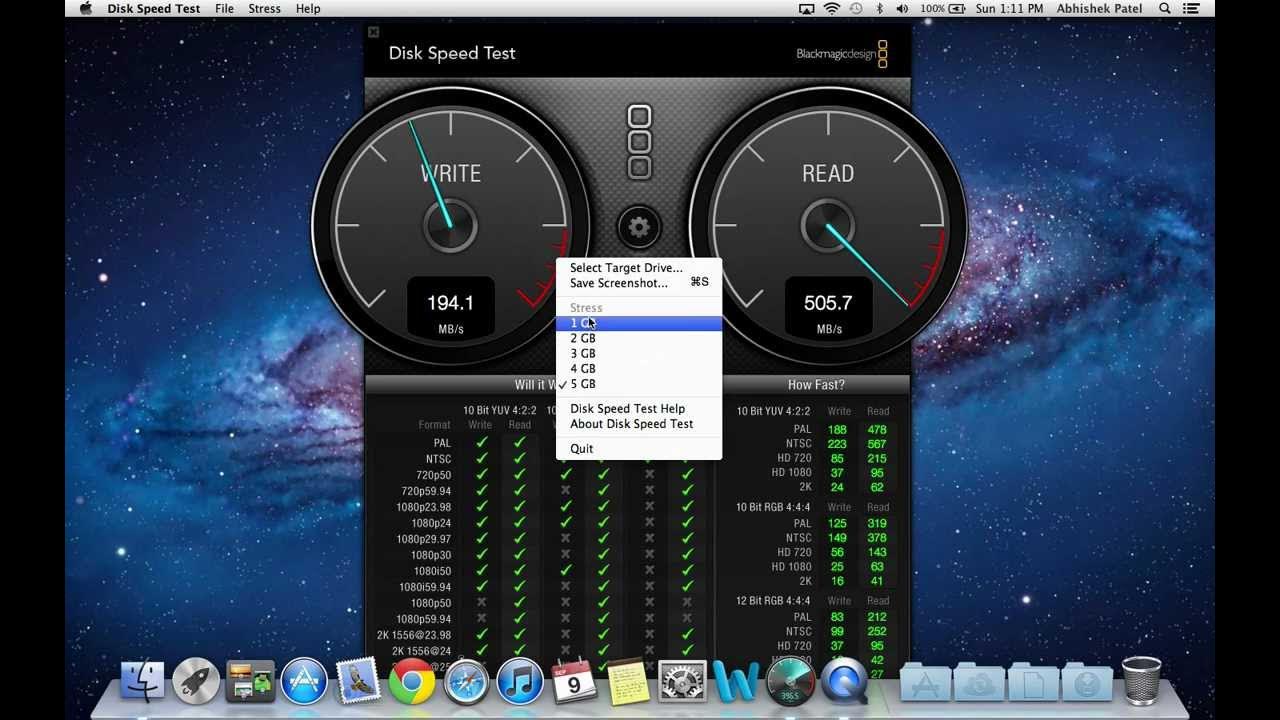Click the Blackmagicdesign logo
1280x720 pixels.
[x=842, y=54]
